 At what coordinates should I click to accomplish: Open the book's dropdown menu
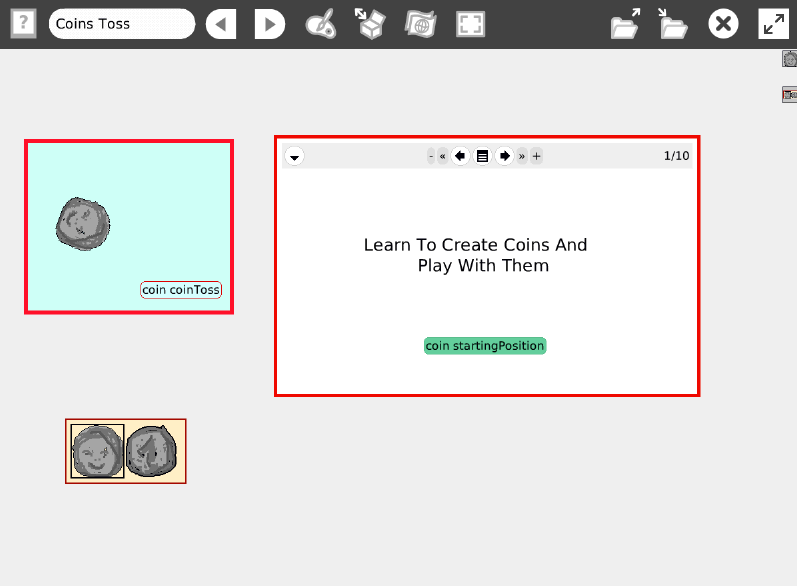click(x=294, y=156)
